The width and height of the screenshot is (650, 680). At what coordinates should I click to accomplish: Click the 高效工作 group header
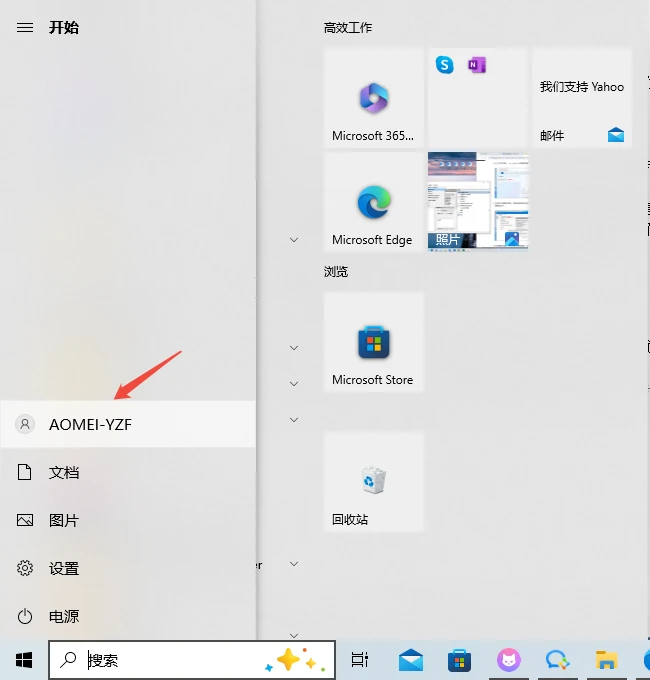348,28
